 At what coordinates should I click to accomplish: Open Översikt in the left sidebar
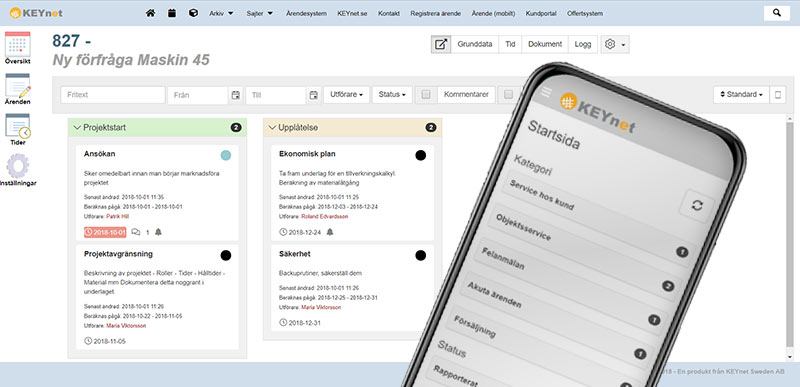tap(17, 47)
